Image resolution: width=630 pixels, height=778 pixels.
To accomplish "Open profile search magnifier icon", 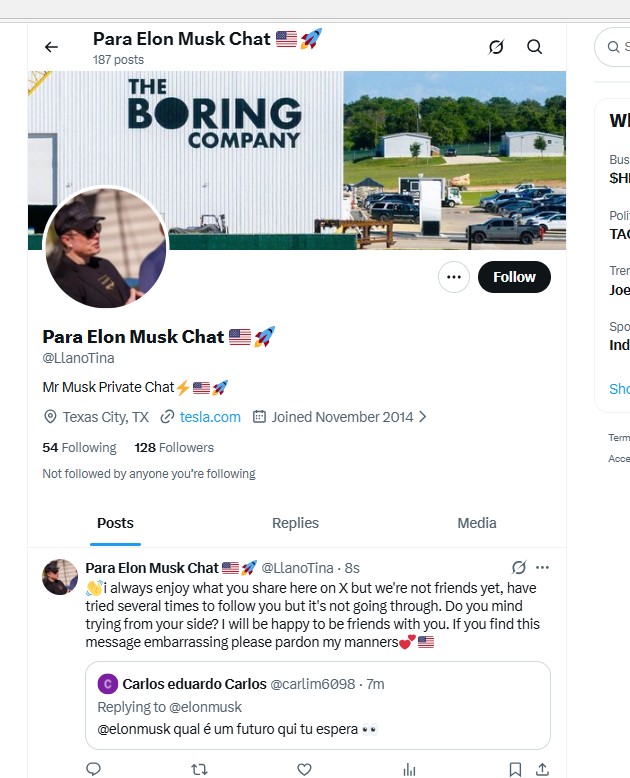I will tap(535, 47).
